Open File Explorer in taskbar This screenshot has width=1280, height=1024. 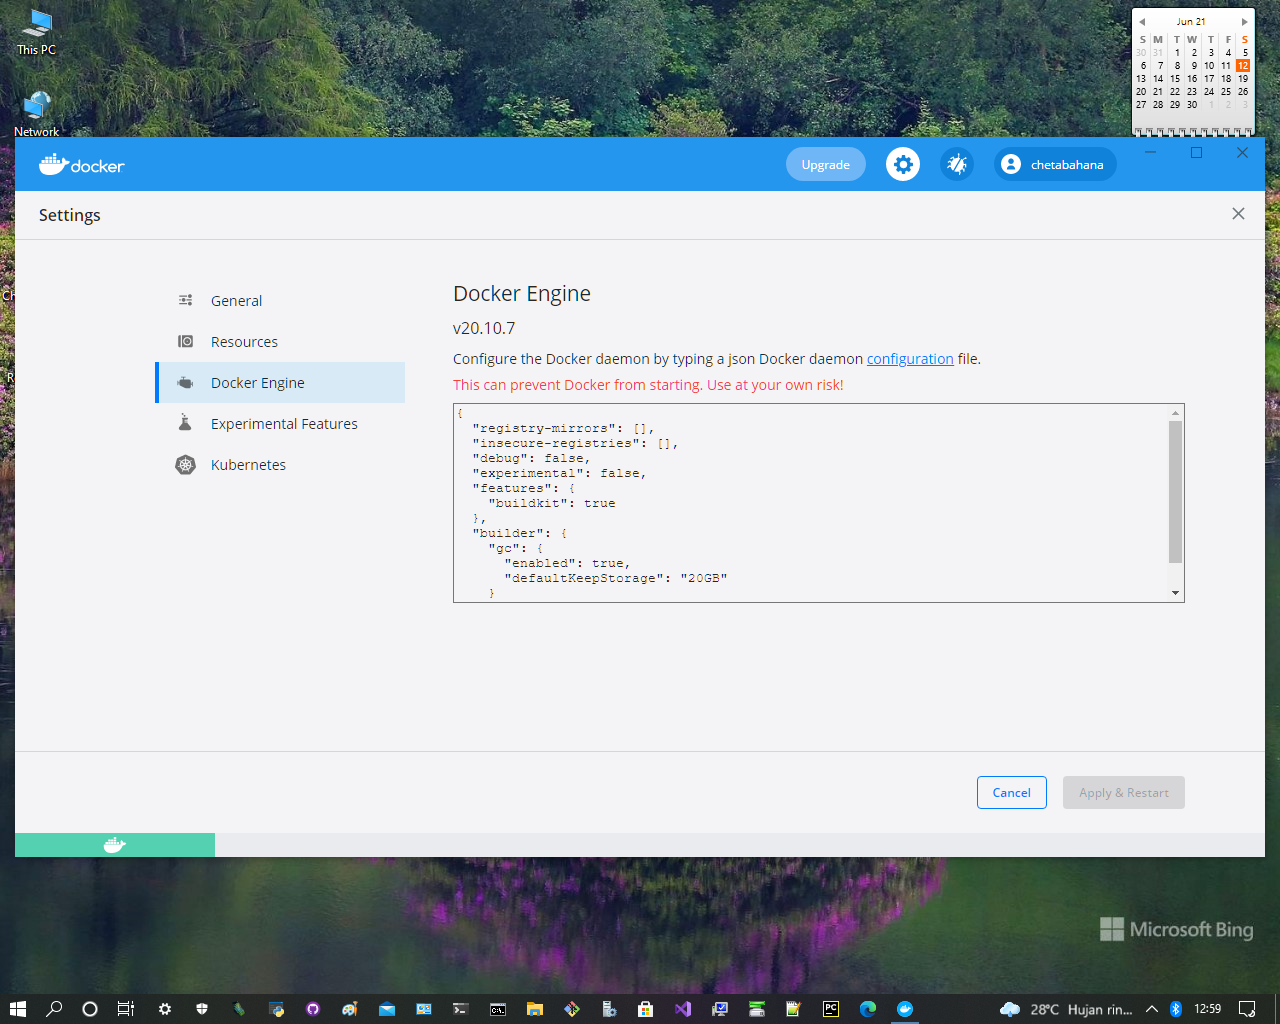(x=535, y=1009)
